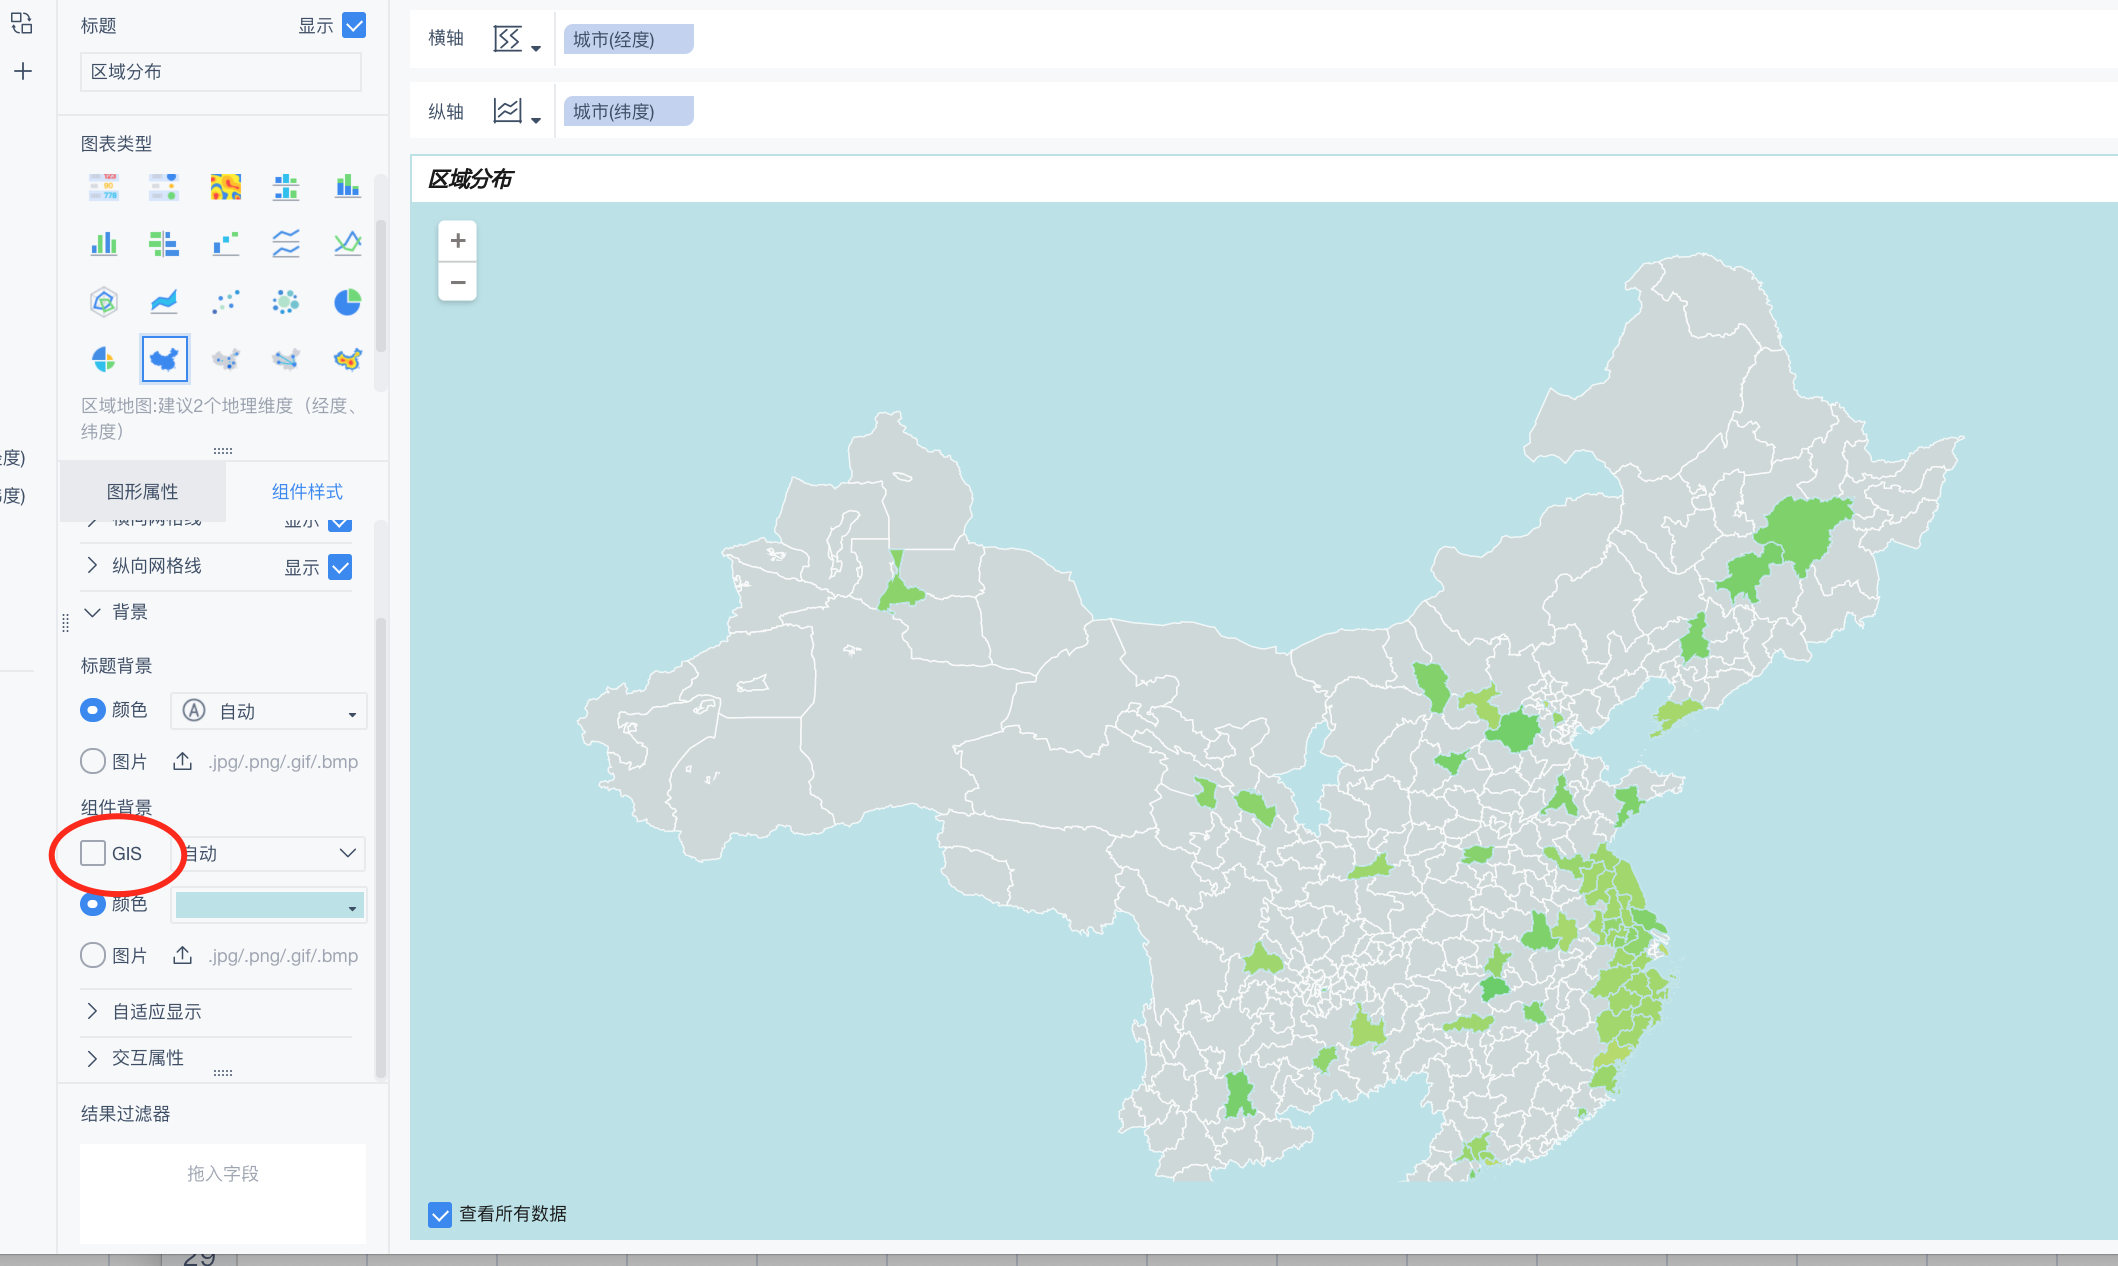Open the 横轴 axis type dropdown
2118x1266 pixels.
point(517,40)
